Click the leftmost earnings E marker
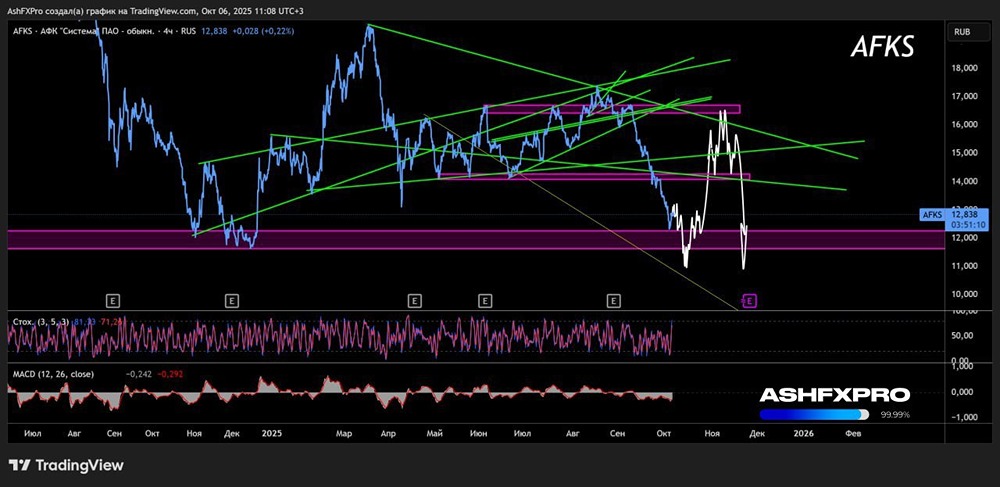The height and width of the screenshot is (487, 1000). (x=114, y=300)
